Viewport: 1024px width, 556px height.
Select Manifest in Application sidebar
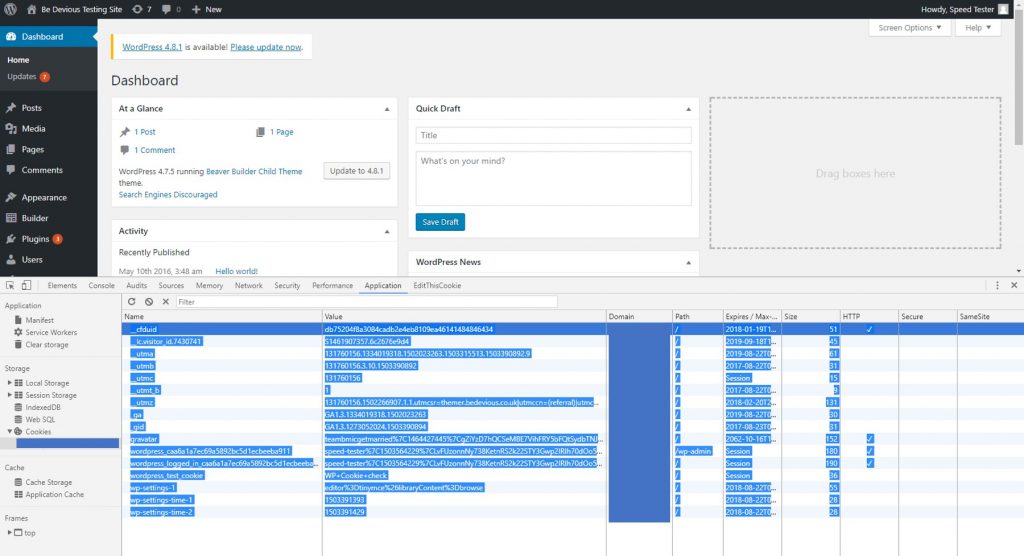click(39, 320)
